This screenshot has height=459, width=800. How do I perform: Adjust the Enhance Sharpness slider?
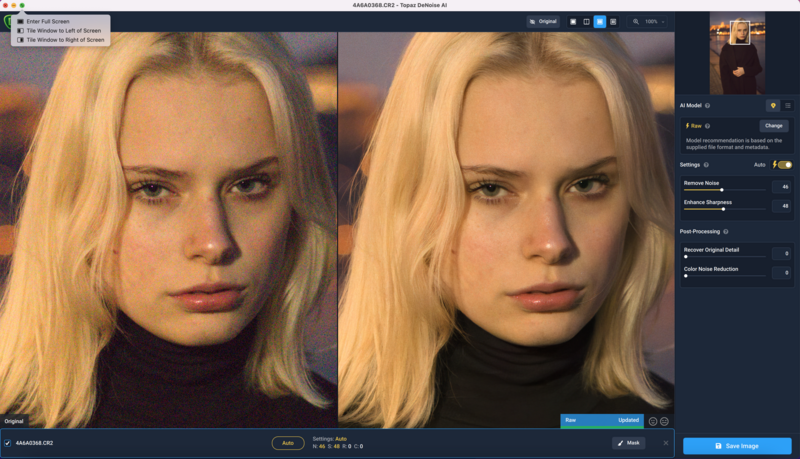pos(724,209)
